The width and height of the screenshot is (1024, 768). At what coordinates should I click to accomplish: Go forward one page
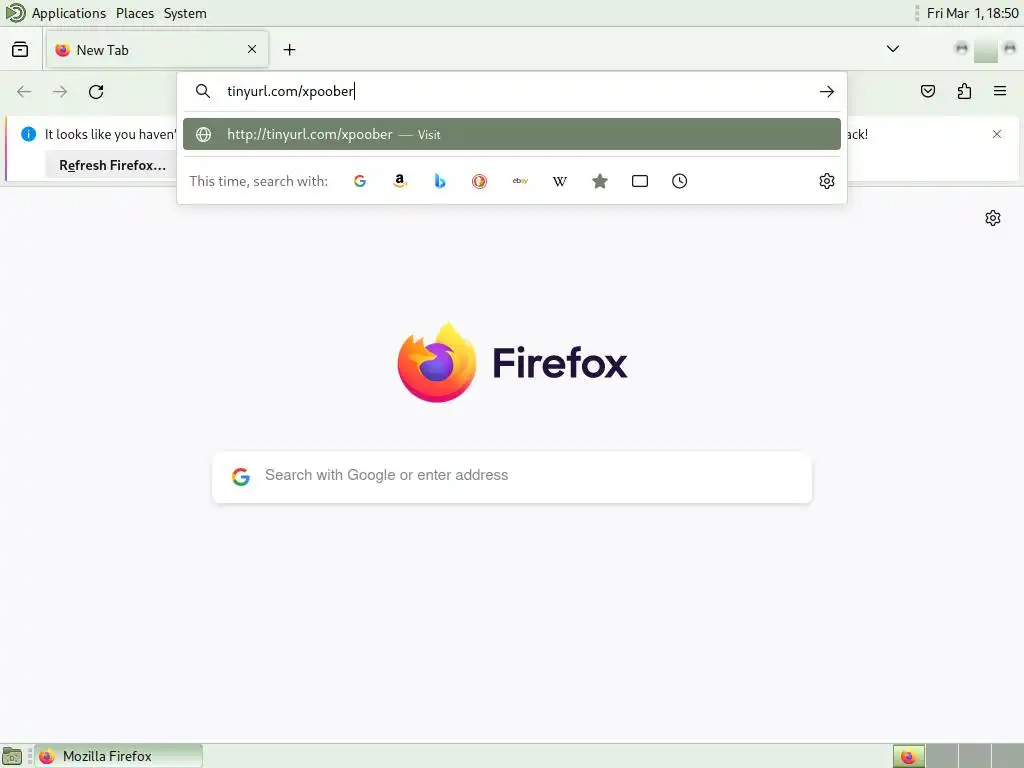pyautogui.click(x=60, y=91)
